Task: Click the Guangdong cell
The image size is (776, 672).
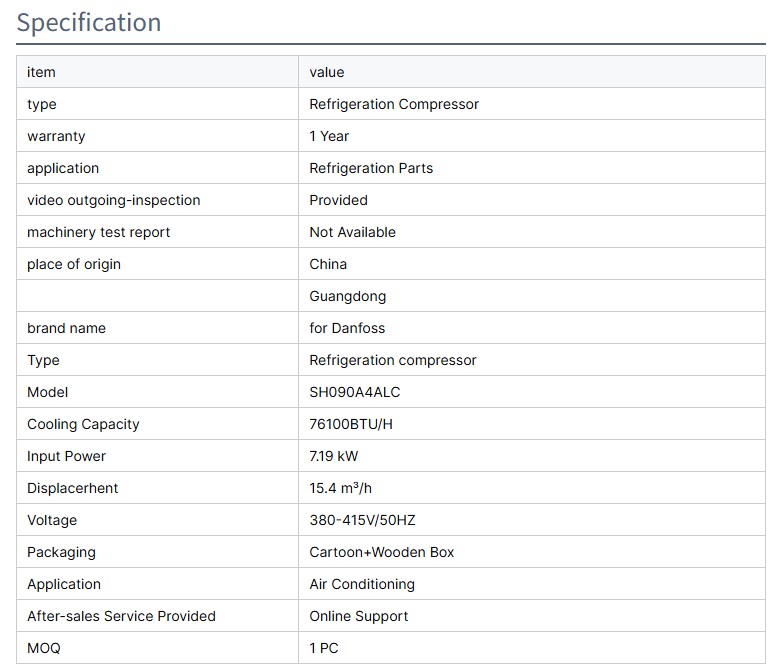Action: (347, 296)
